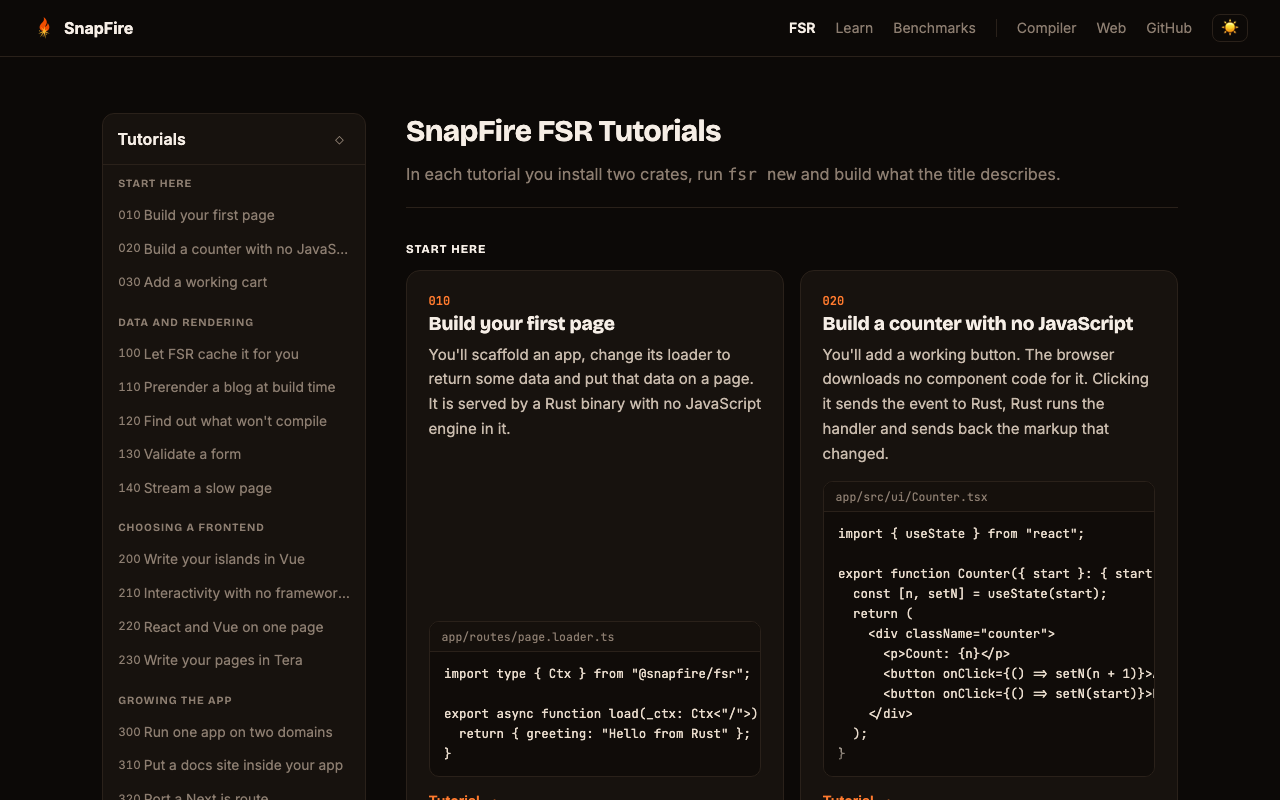This screenshot has width=1280, height=800.
Task: Open tutorial 110 Prerender a blog at build time
Action: pyautogui.click(x=234, y=387)
